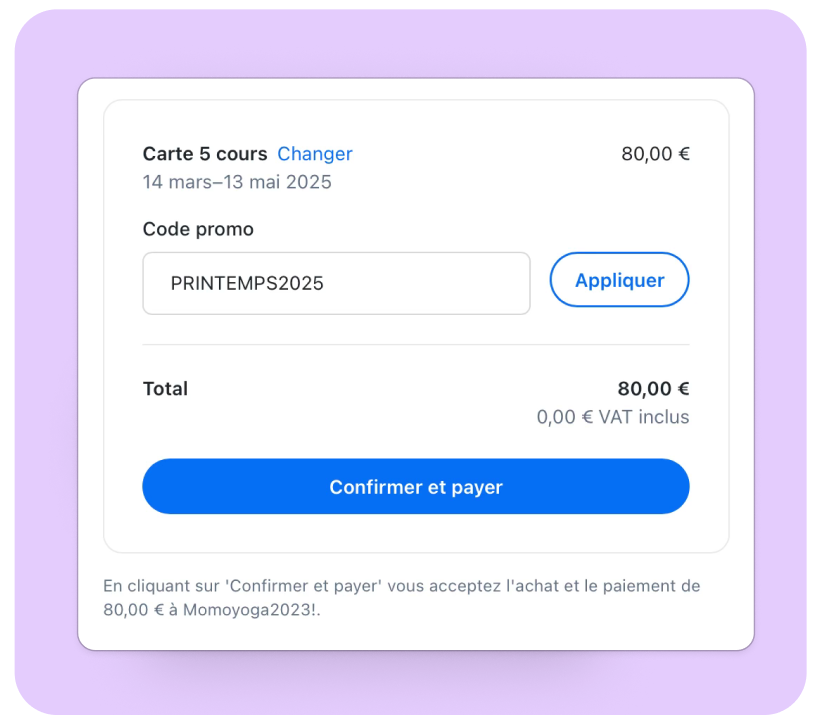This screenshot has width=820, height=726.
Task: Click the 0,00 € VAT inclus text
Action: [613, 417]
